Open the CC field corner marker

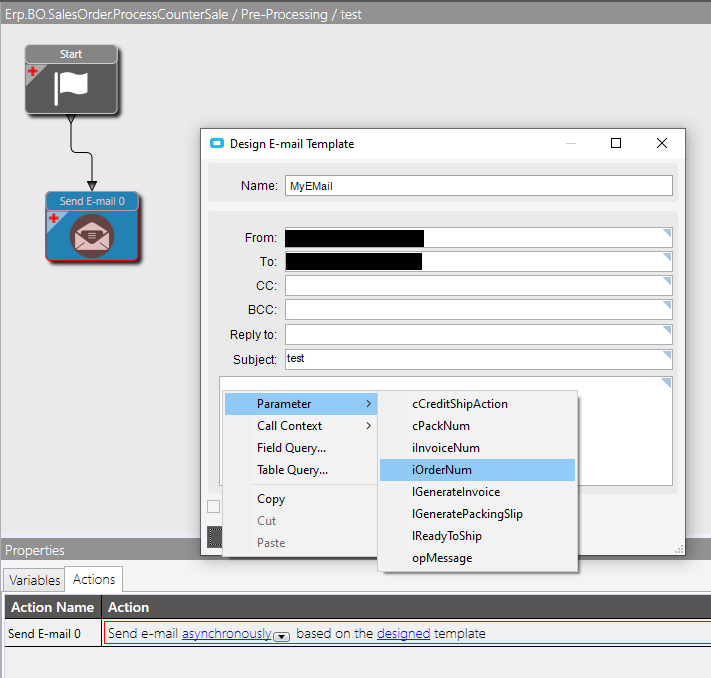pos(667,280)
